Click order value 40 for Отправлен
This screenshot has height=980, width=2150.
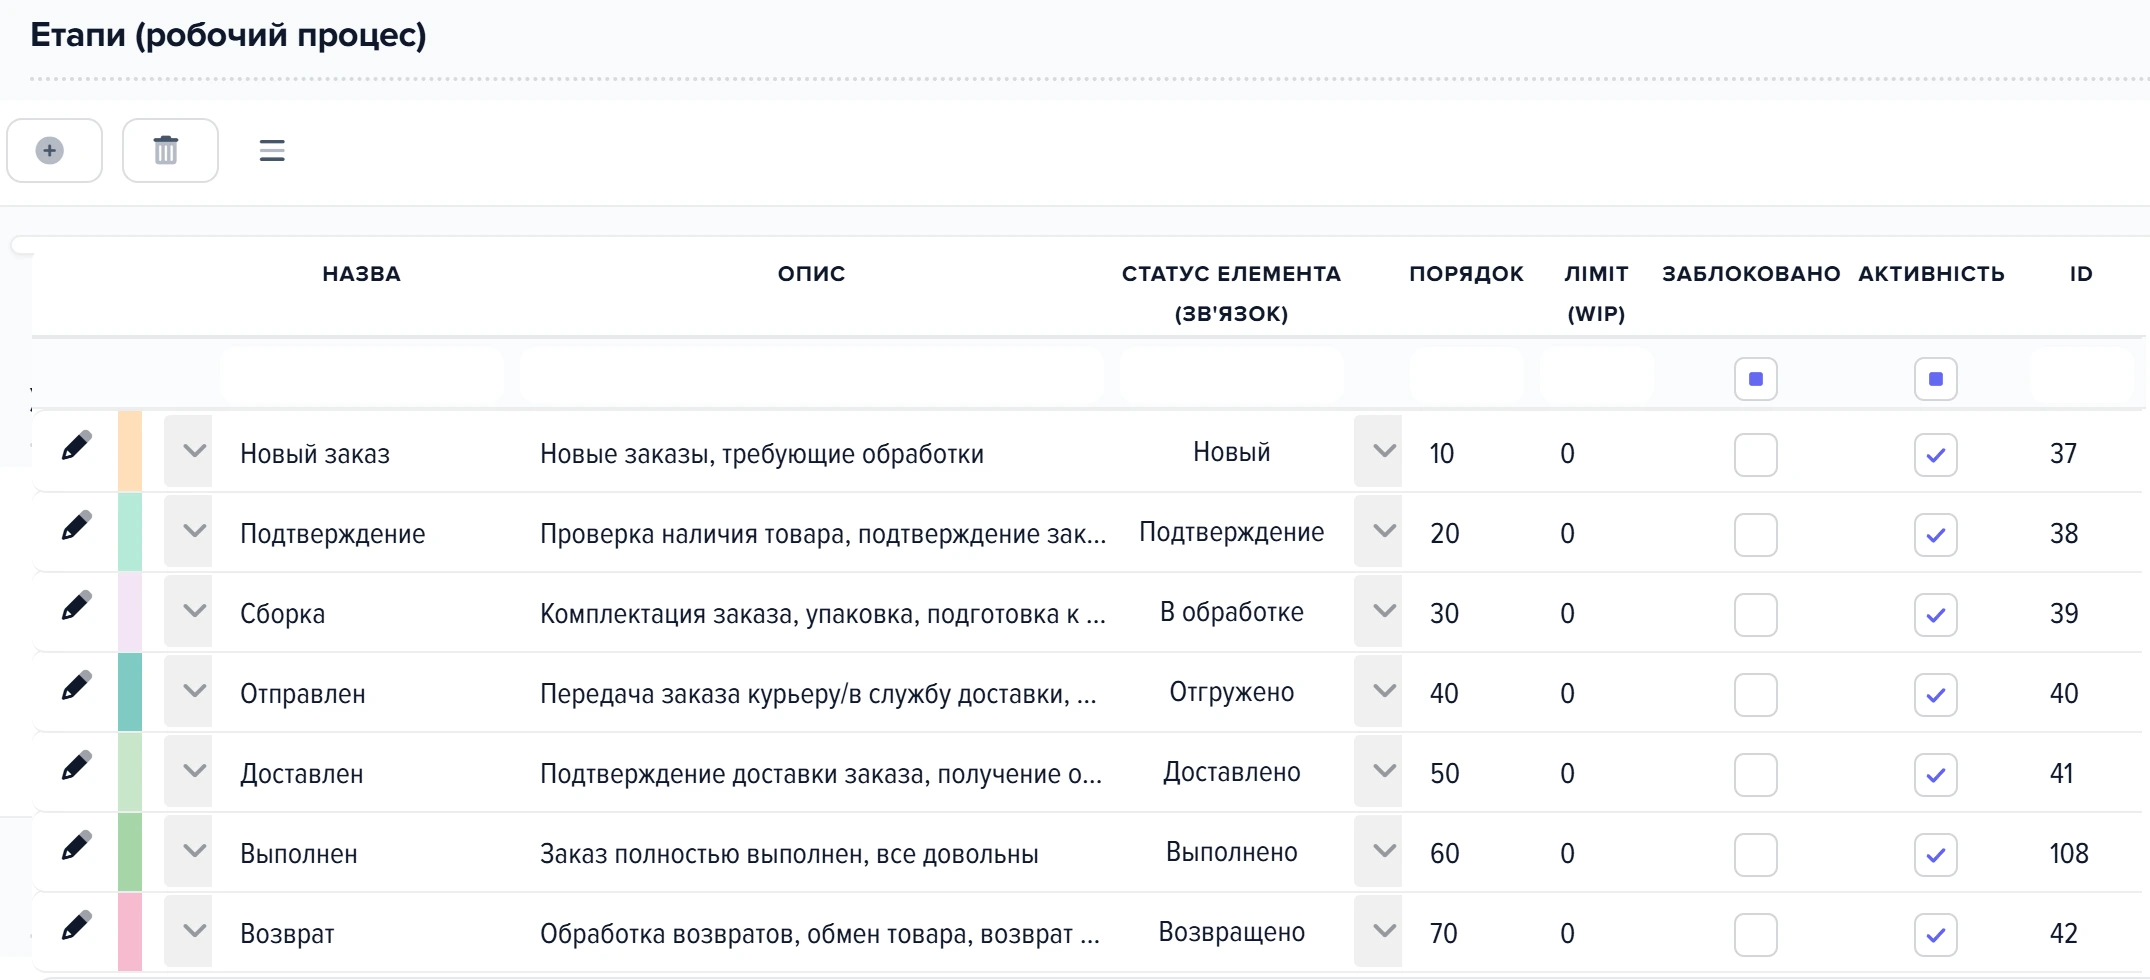click(1444, 693)
